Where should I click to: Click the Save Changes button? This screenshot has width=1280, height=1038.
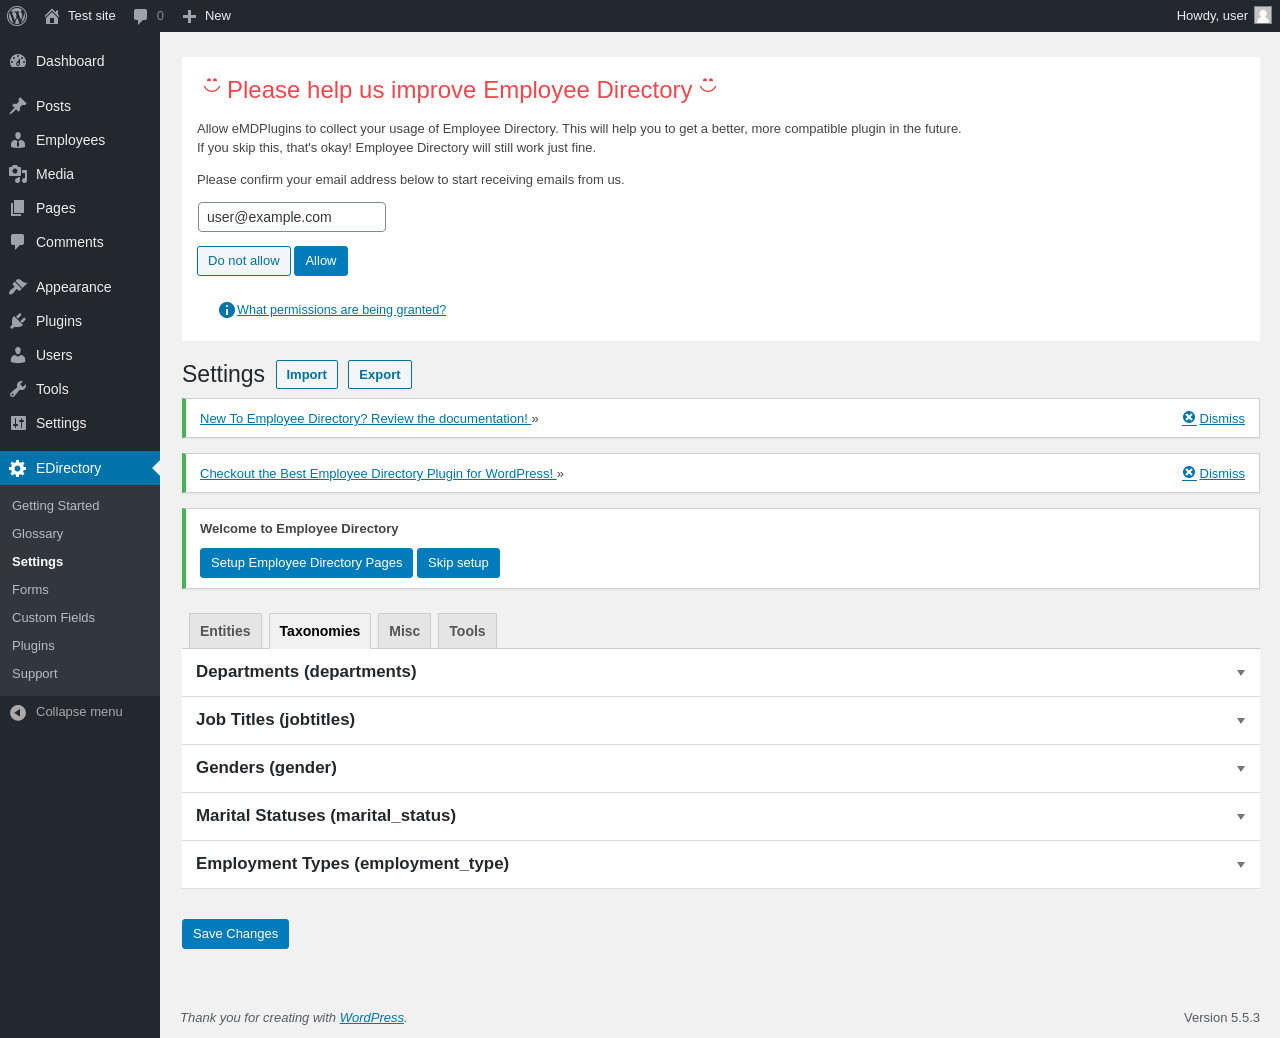tap(235, 934)
